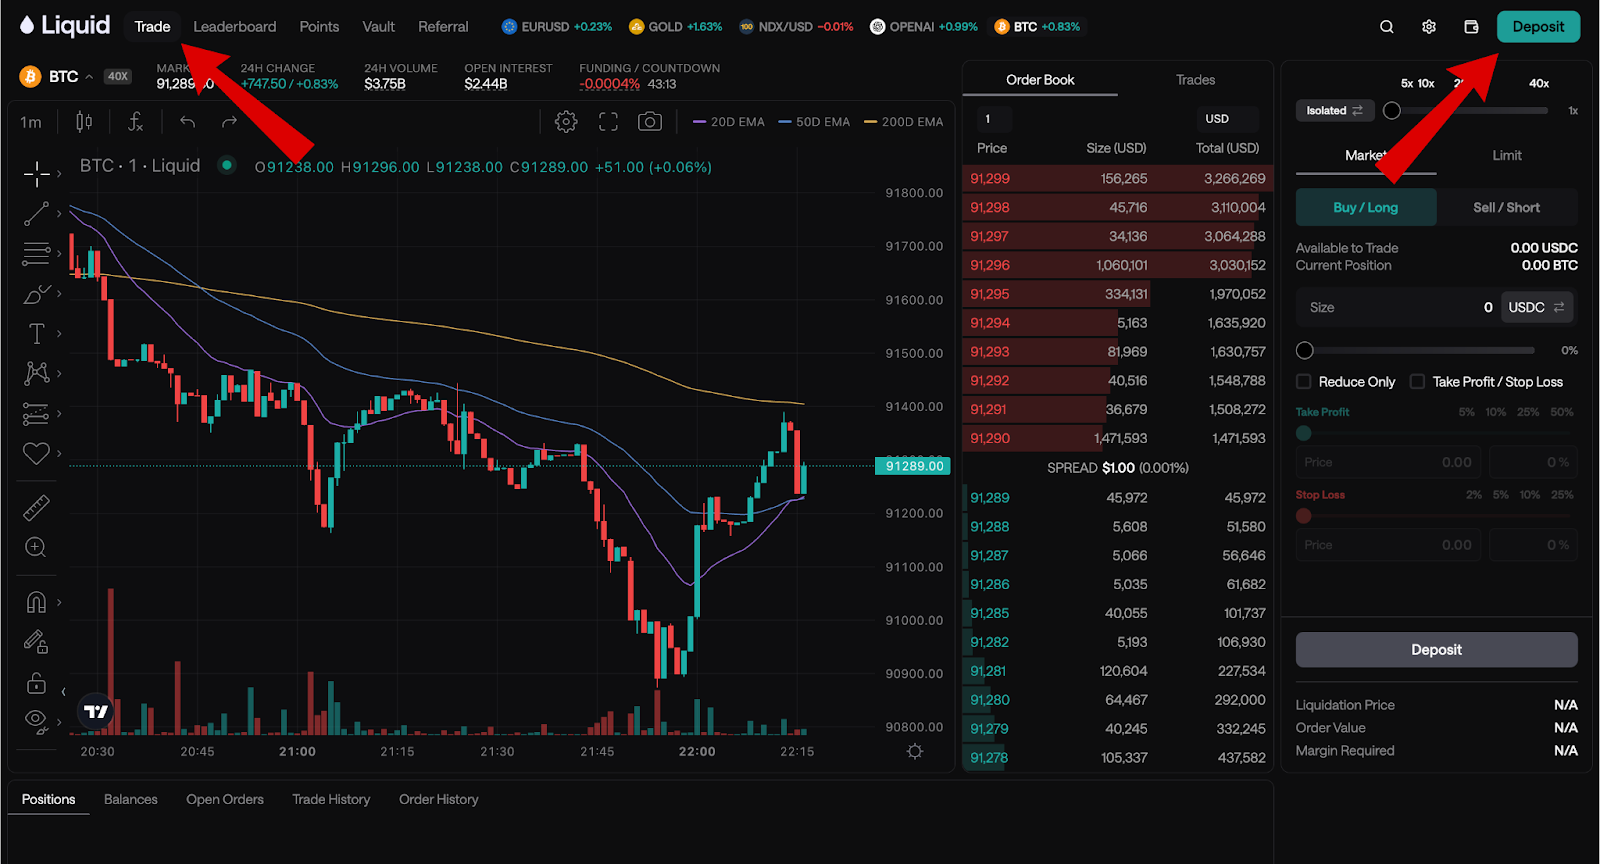This screenshot has width=1600, height=864.
Task: Enable Take Profit / Stop Loss checkbox
Action: pyautogui.click(x=1417, y=382)
